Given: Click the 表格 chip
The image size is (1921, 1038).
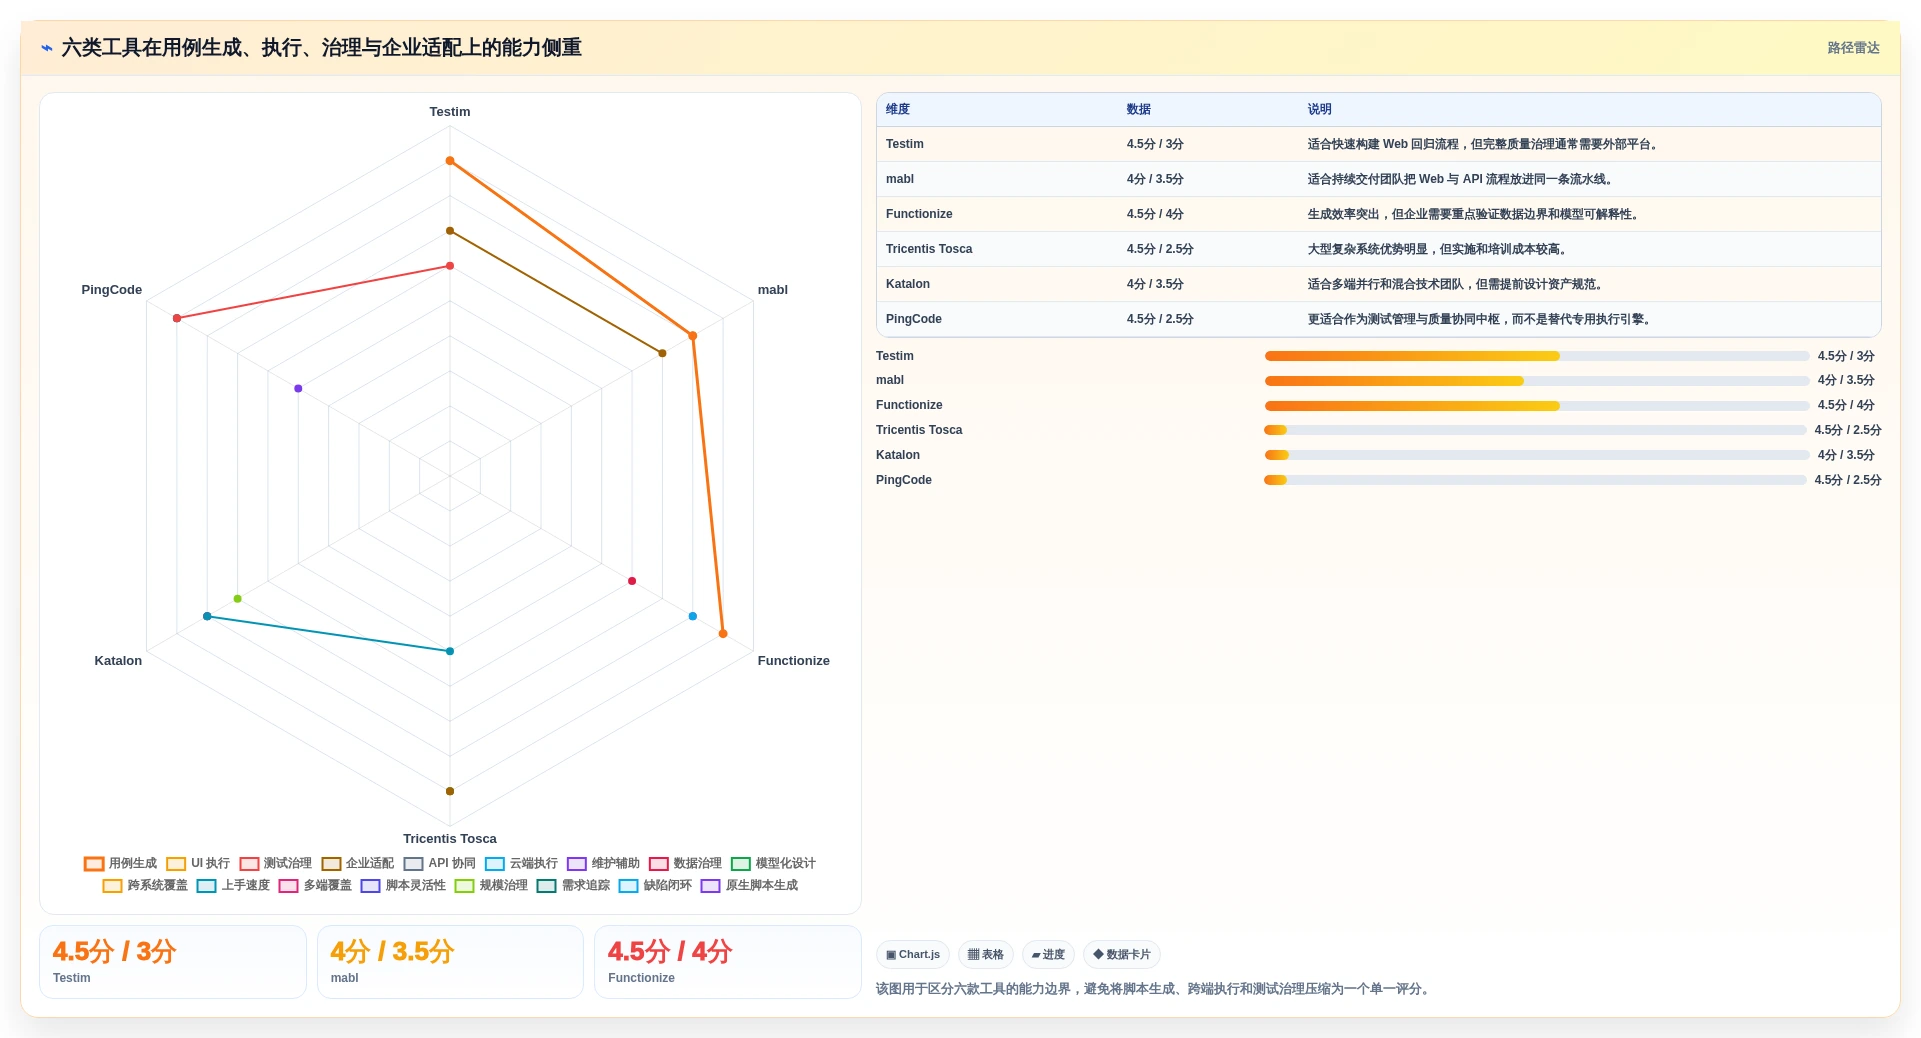Looking at the screenshot, I should pos(985,955).
